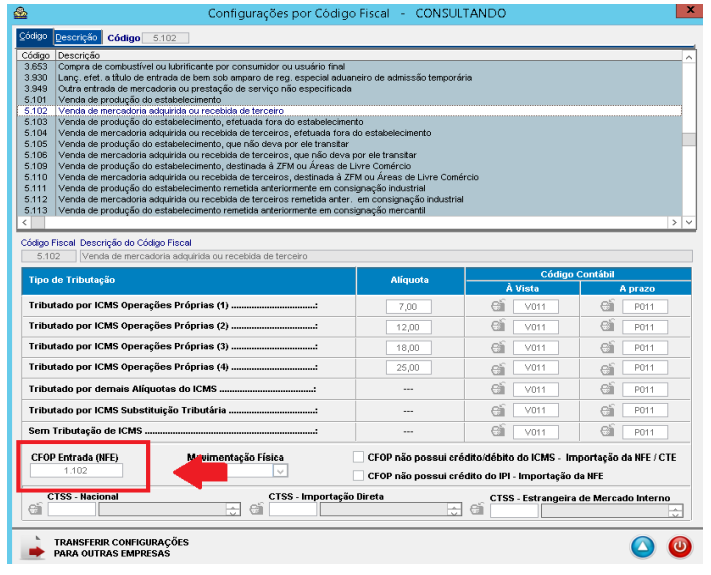The image size is (711, 575).
Task: Open A prazo lookup for Sem Tributação de ICMS
Action: coord(607,431)
